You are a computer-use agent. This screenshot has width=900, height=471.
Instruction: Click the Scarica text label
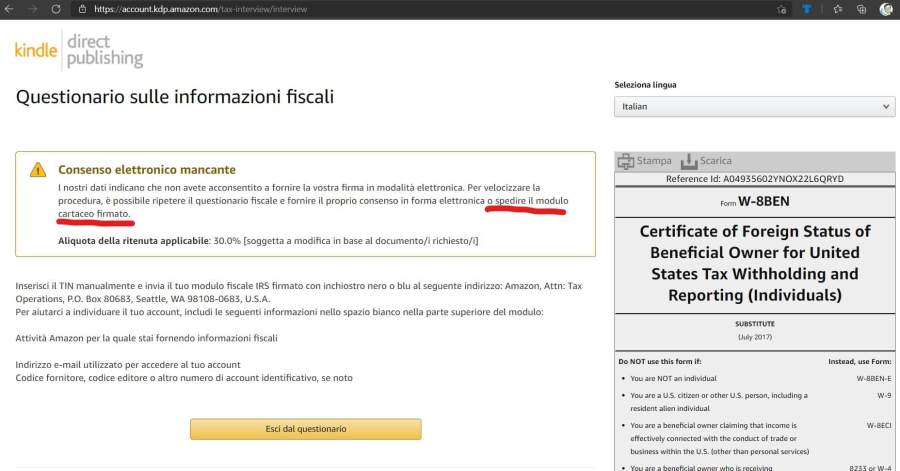(x=716, y=161)
